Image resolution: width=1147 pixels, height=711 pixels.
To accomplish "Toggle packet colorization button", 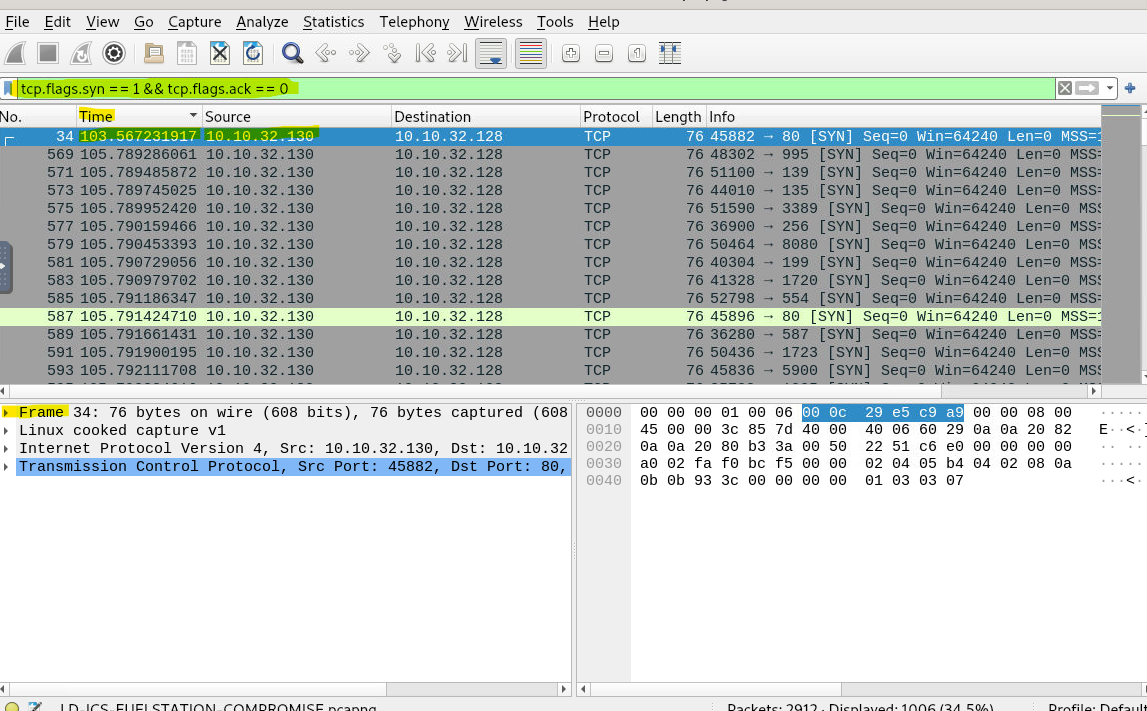I will [x=530, y=54].
